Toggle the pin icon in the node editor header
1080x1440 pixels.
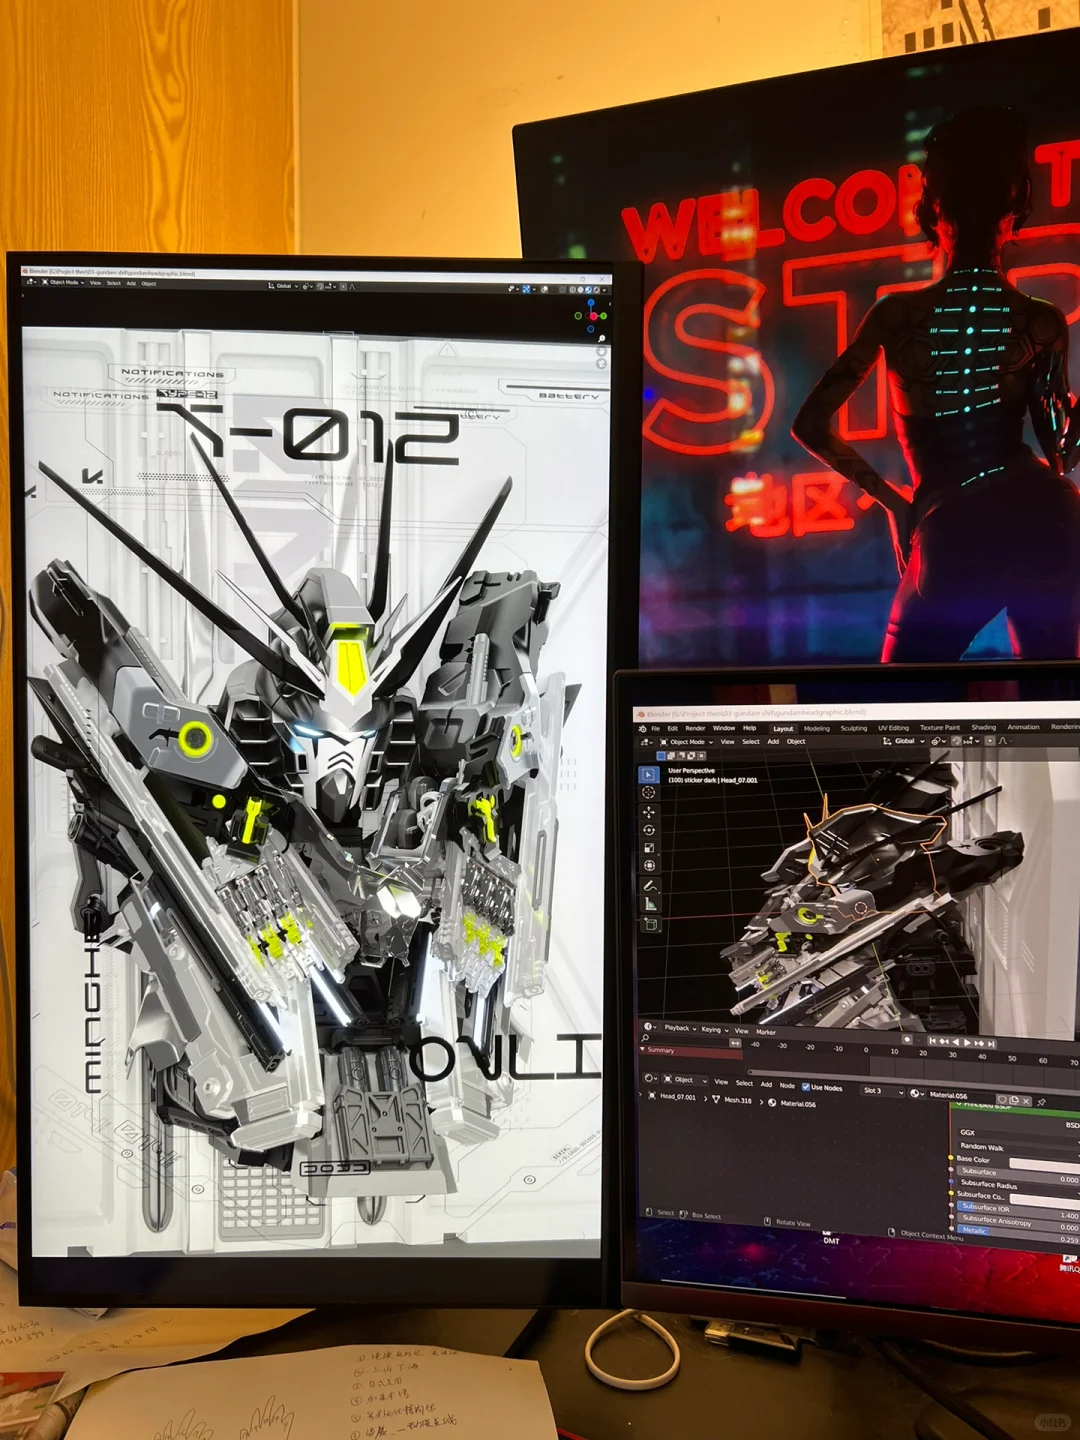(x=1041, y=1102)
